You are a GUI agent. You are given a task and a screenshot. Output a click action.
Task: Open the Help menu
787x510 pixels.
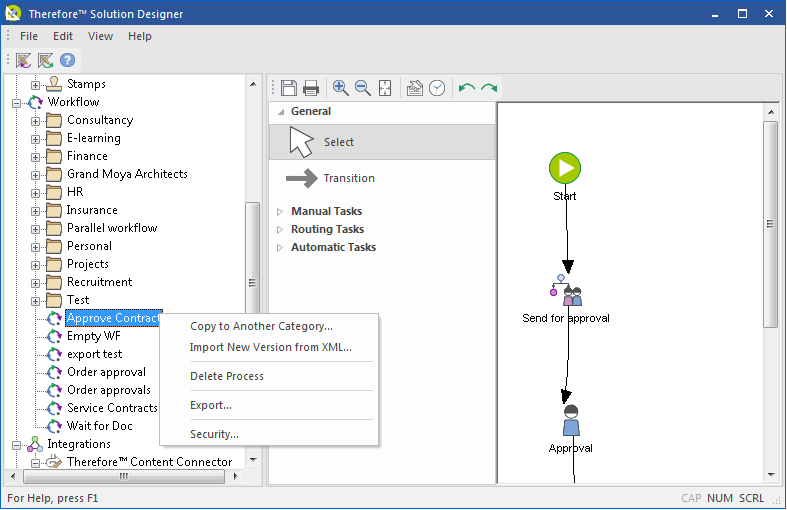click(x=140, y=36)
